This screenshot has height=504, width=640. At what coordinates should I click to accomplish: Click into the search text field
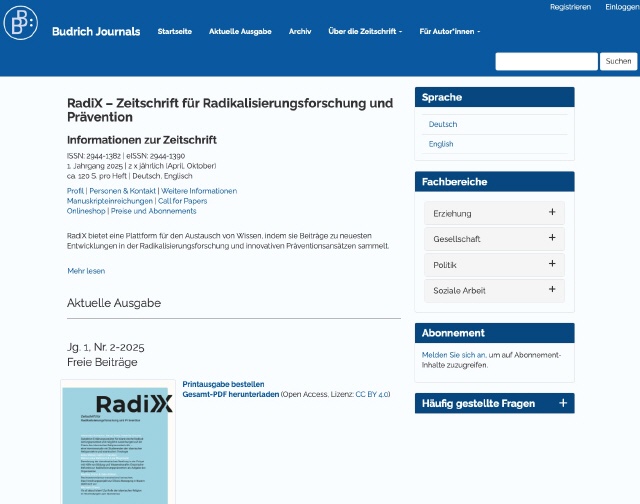(546, 62)
